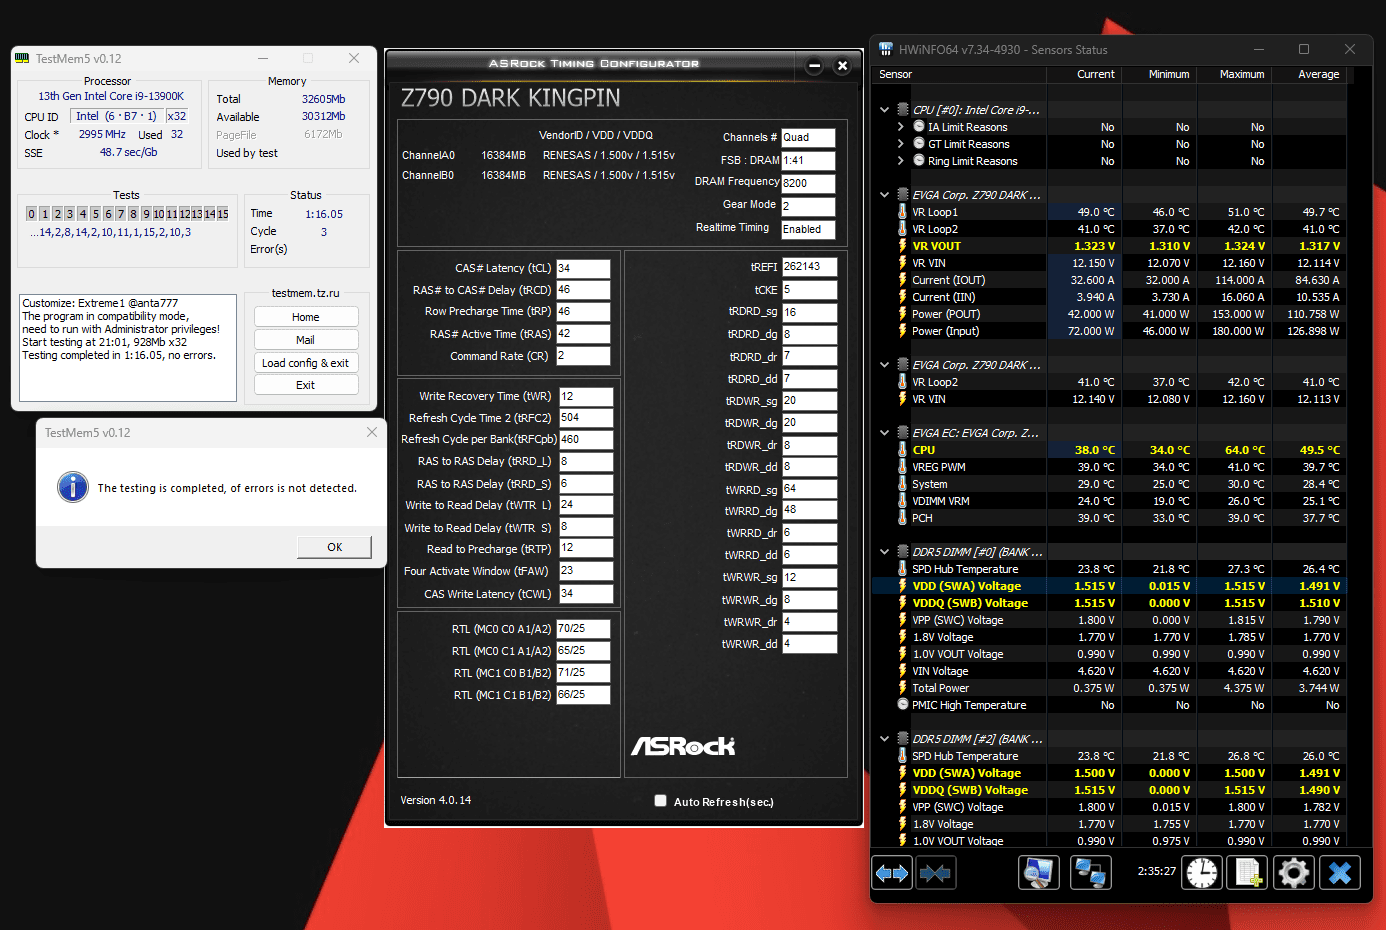This screenshot has width=1386, height=930.
Task: Click circle icon beside IA Limit Reasons
Action: (919, 127)
